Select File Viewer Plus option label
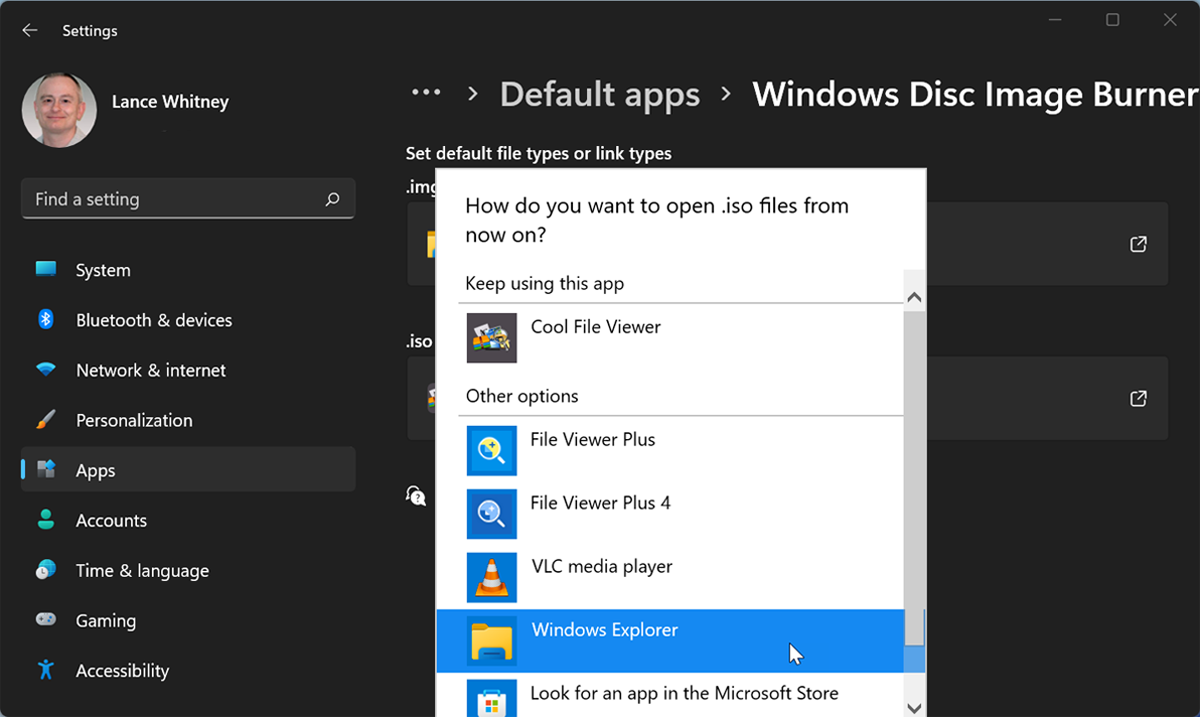1200x717 pixels. tap(593, 439)
